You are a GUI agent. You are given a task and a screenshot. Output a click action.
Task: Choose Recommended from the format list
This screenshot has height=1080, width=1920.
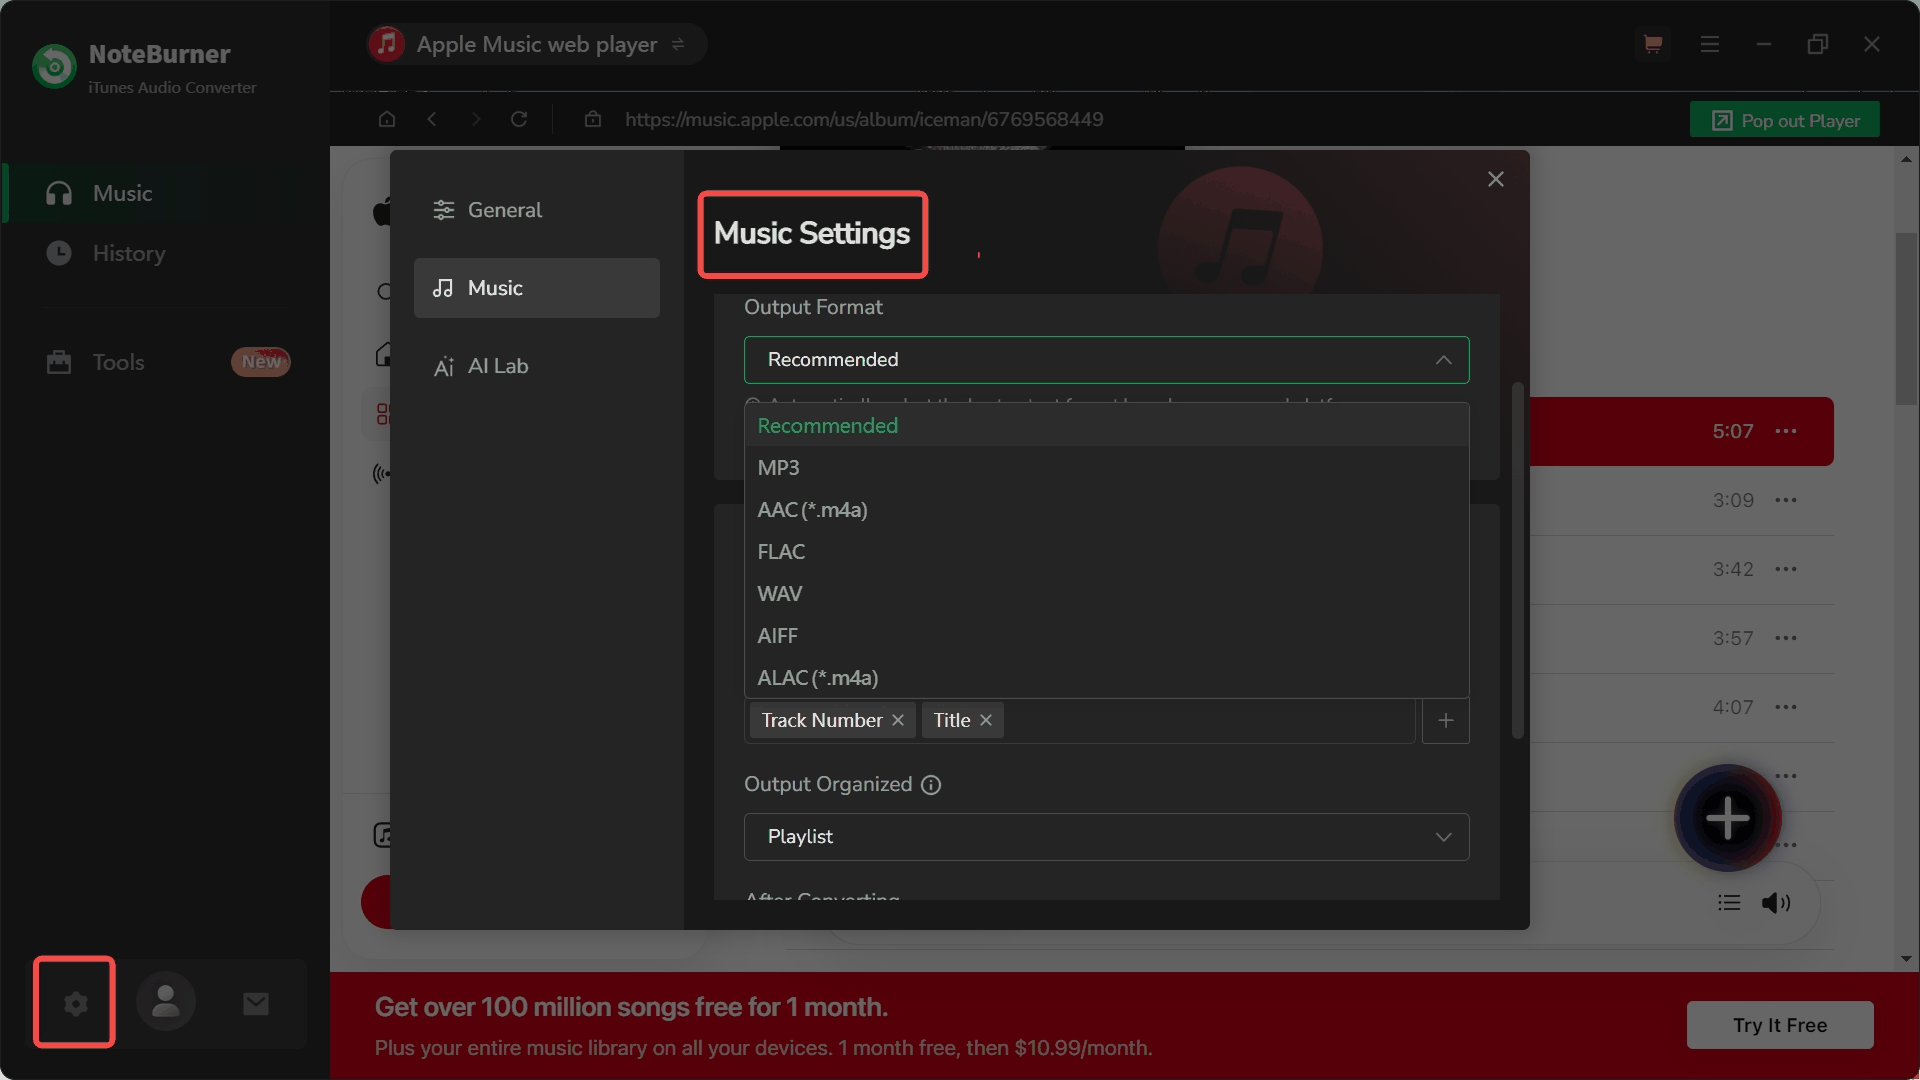1106,426
